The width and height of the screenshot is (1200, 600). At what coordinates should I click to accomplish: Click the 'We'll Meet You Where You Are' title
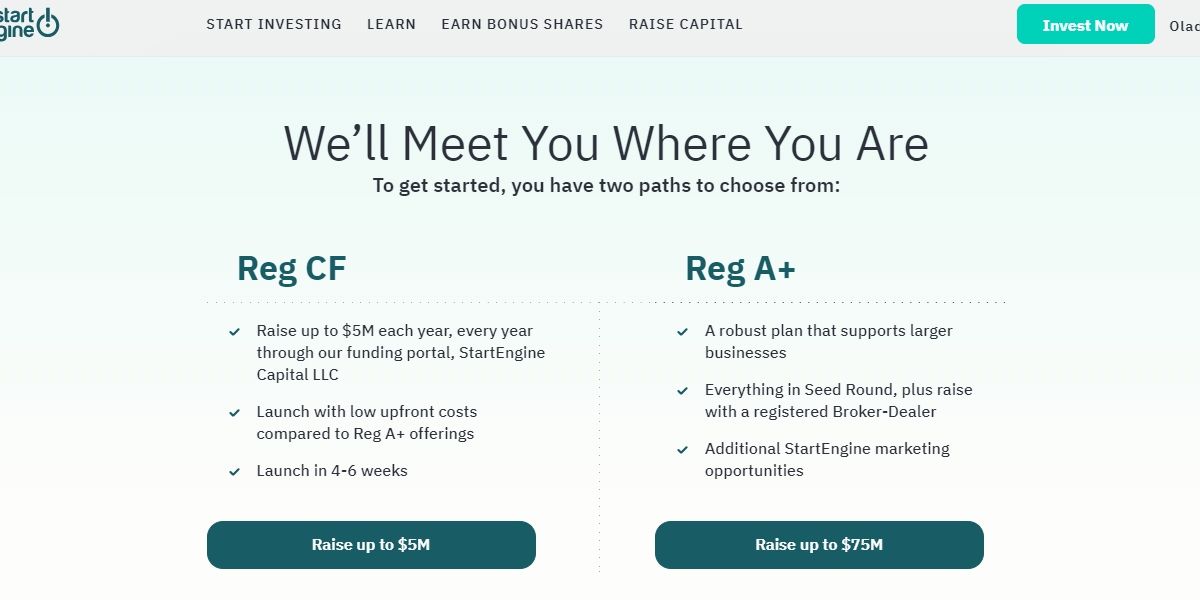click(607, 143)
